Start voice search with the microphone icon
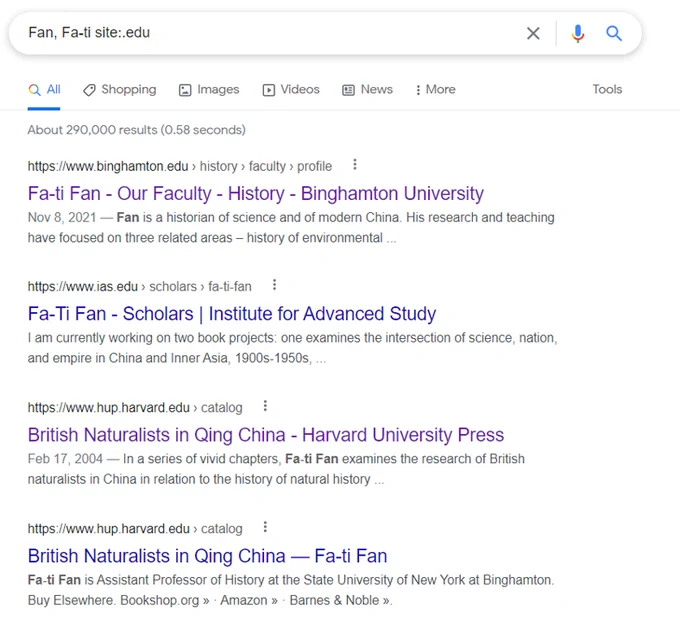 (578, 33)
